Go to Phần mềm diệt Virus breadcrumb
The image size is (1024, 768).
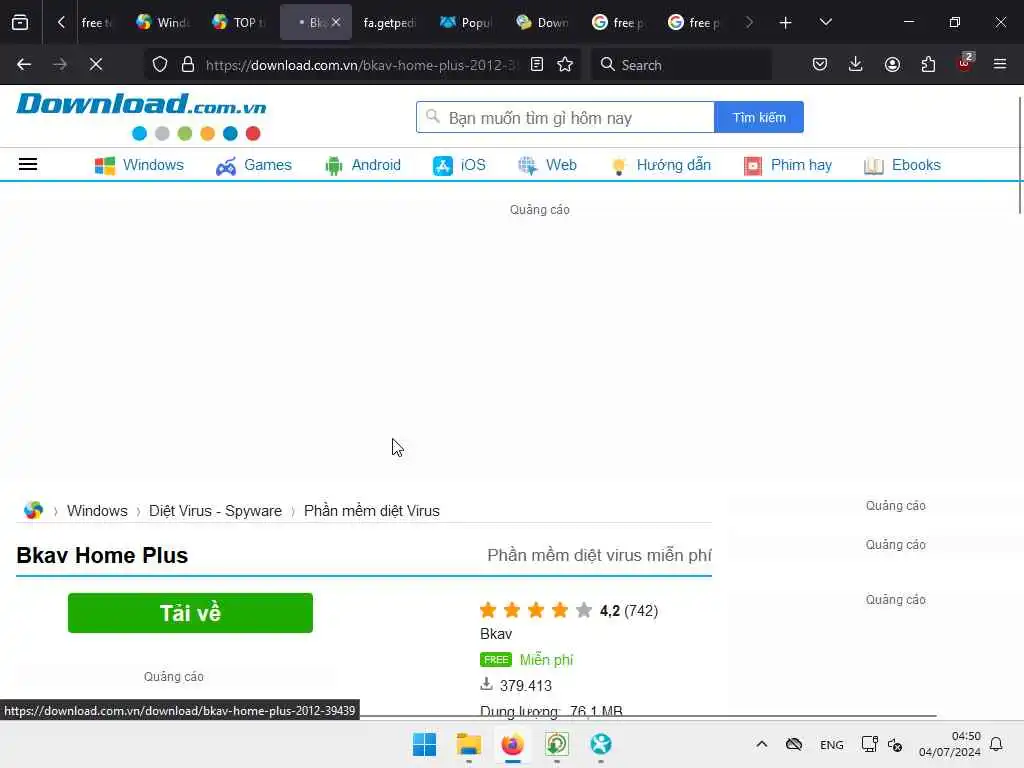pyautogui.click(x=372, y=511)
